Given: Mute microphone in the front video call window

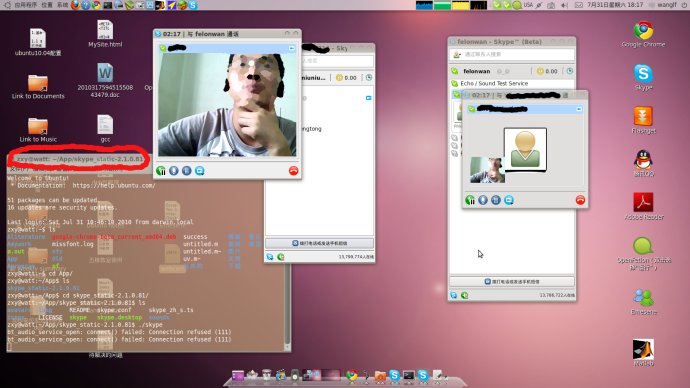Looking at the screenshot, I should (x=174, y=171).
